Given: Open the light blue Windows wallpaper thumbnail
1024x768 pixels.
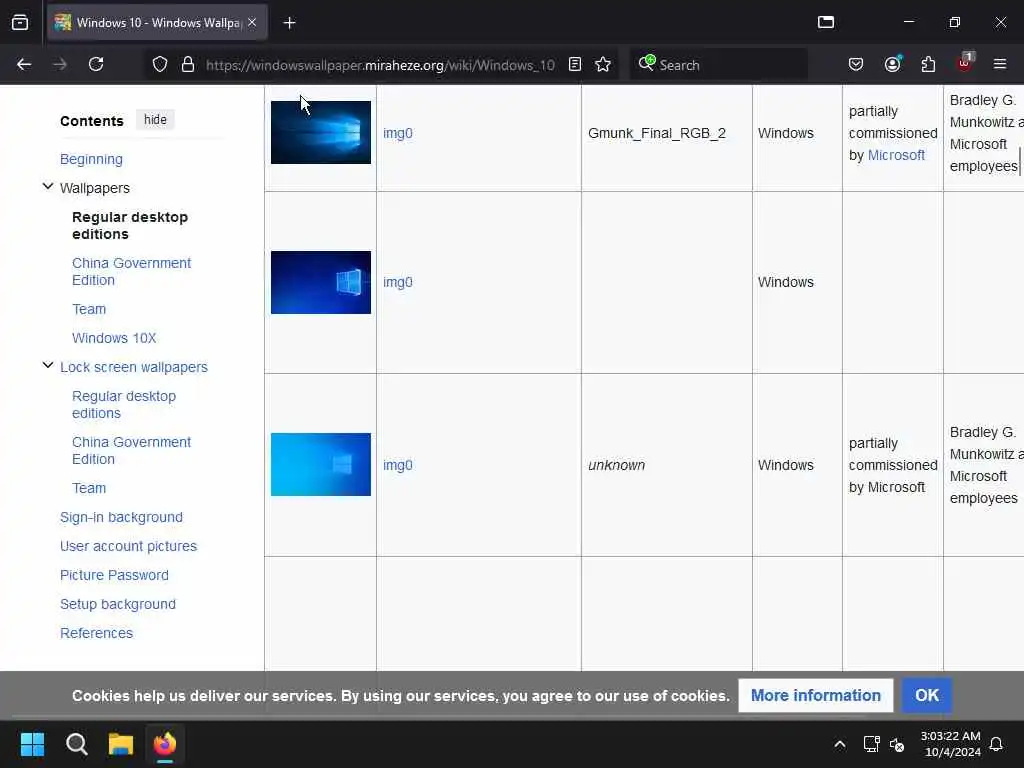Looking at the screenshot, I should click(x=321, y=464).
